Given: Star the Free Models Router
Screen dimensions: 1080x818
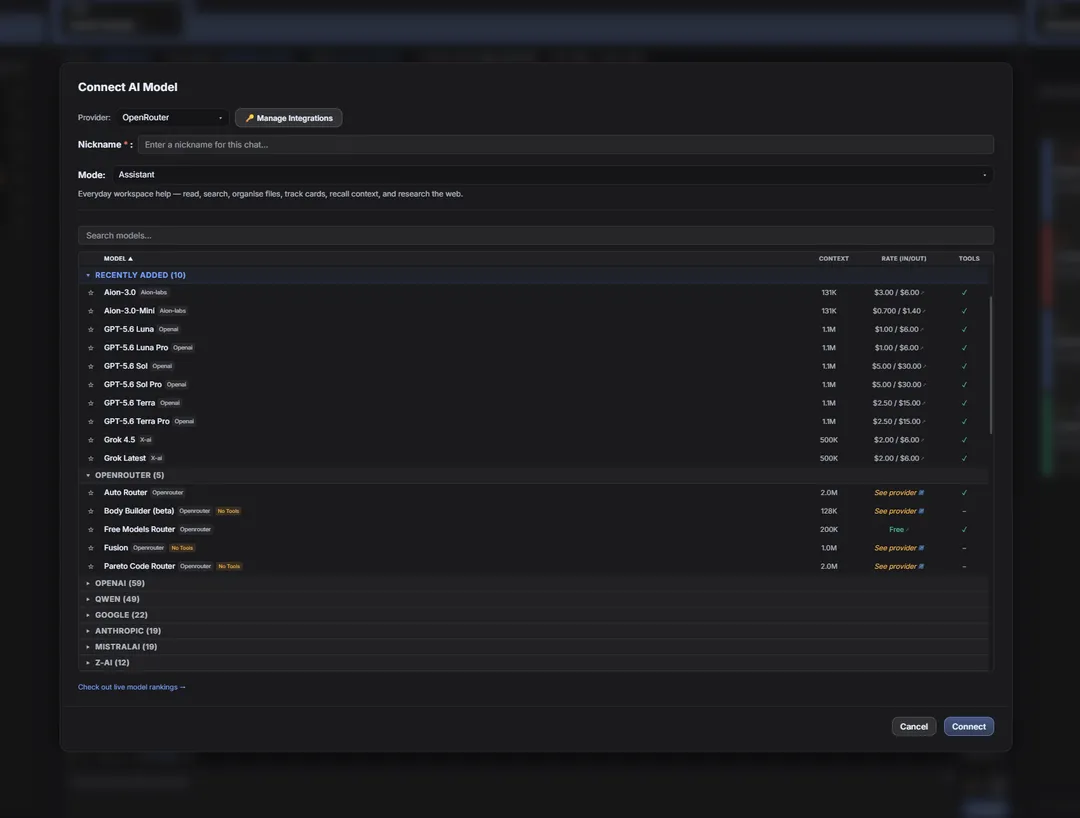Looking at the screenshot, I should (91, 529).
